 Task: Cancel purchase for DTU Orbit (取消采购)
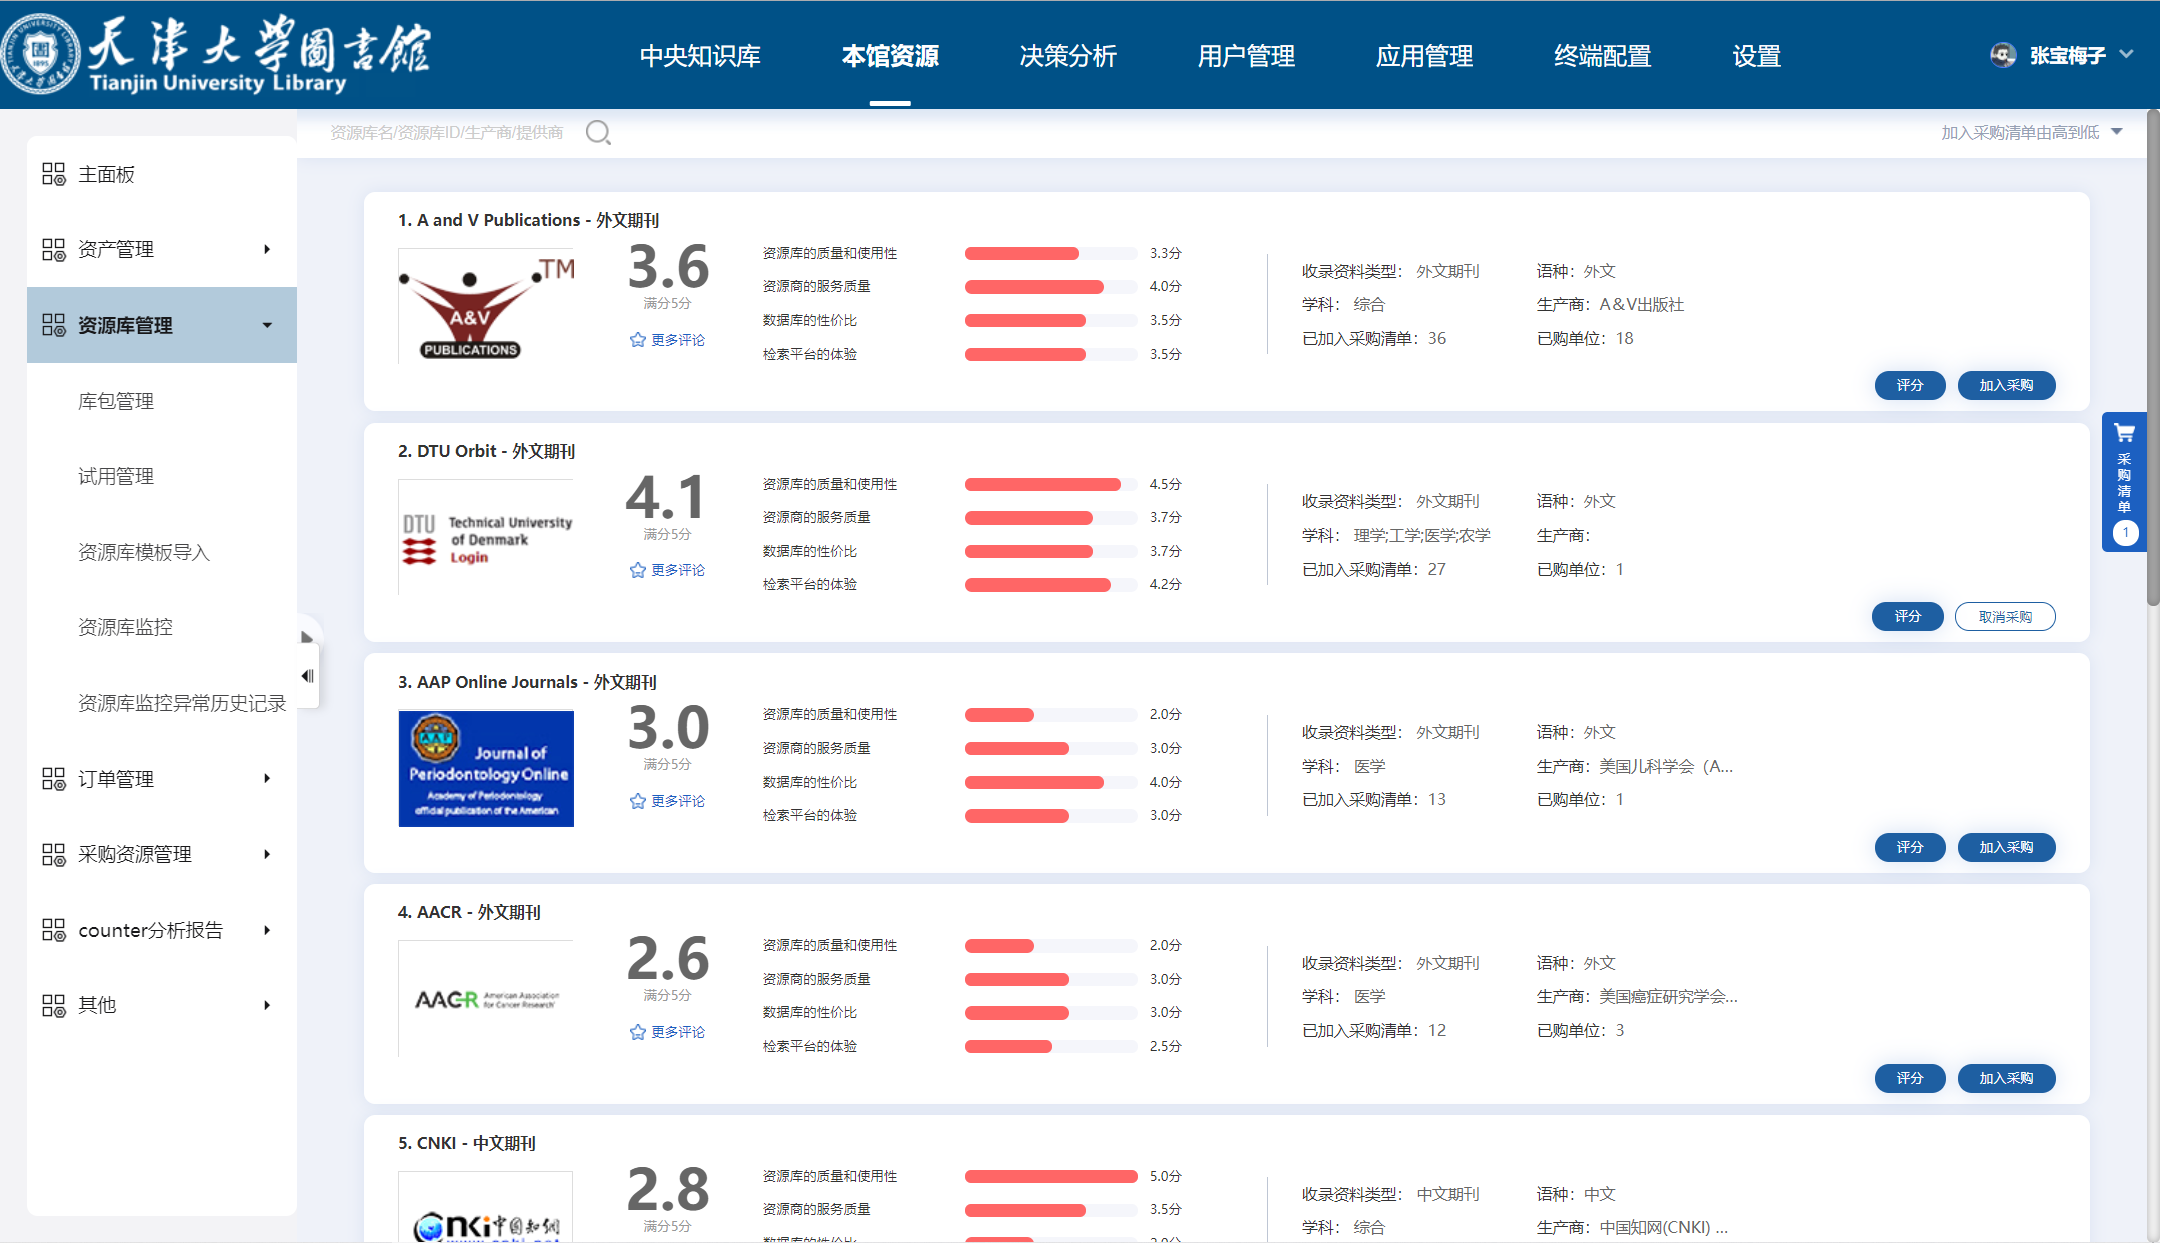pos(2004,617)
